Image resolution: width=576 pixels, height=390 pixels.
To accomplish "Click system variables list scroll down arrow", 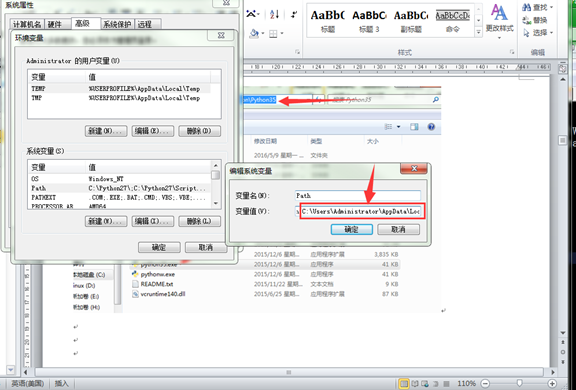I will click(x=216, y=203).
